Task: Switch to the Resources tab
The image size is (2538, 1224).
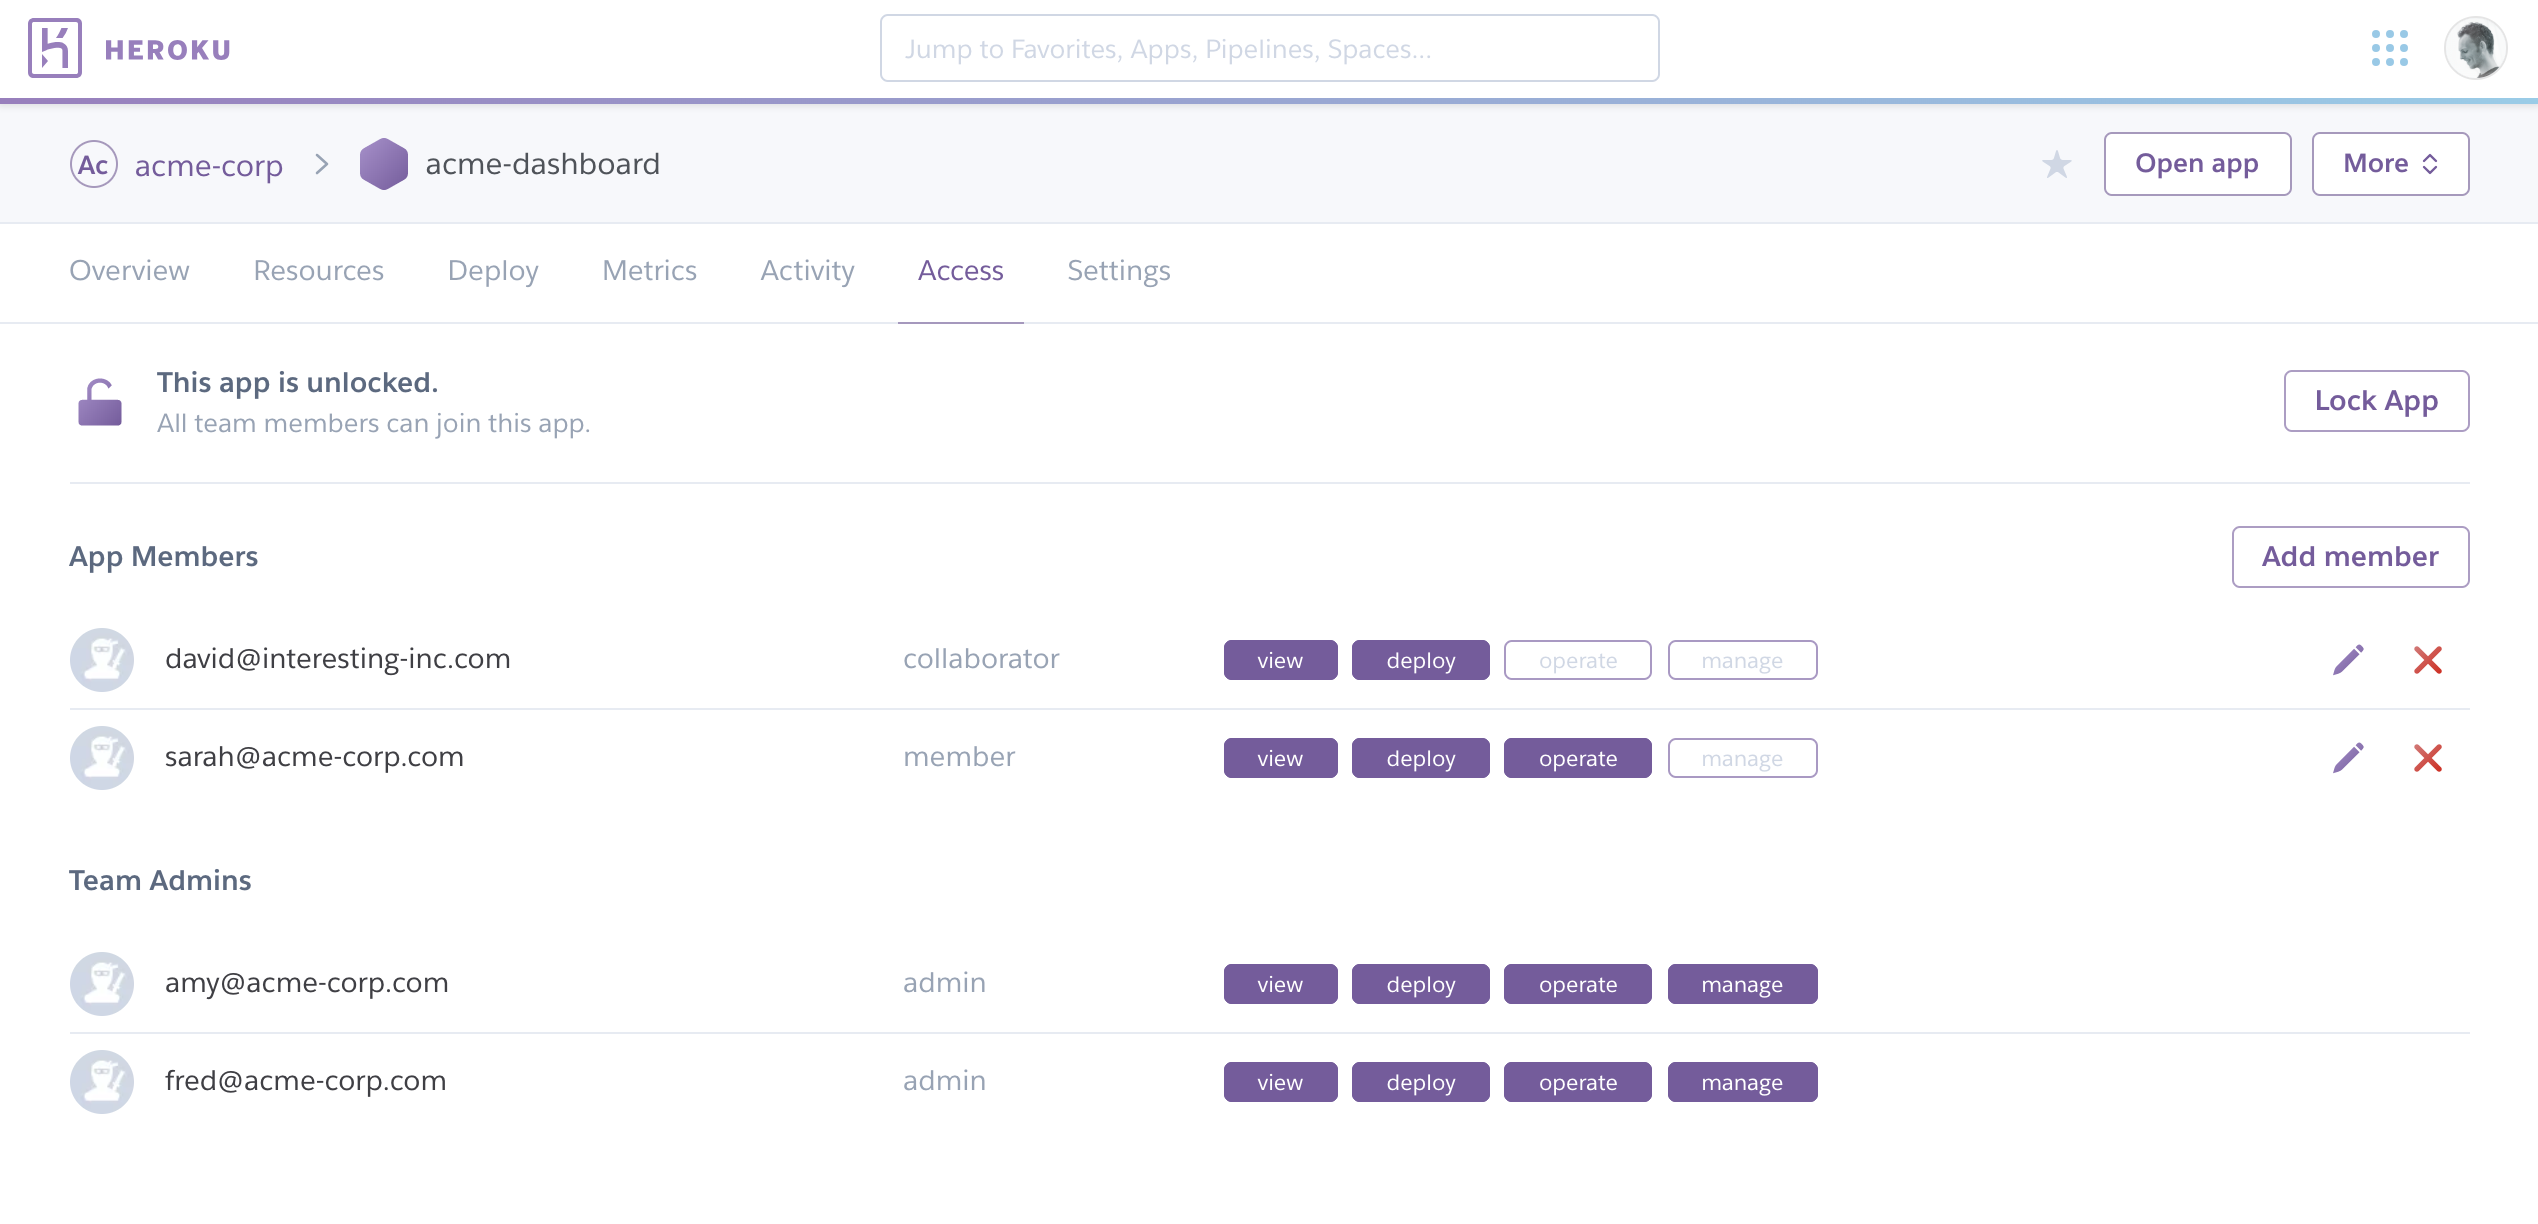Action: pos(318,271)
